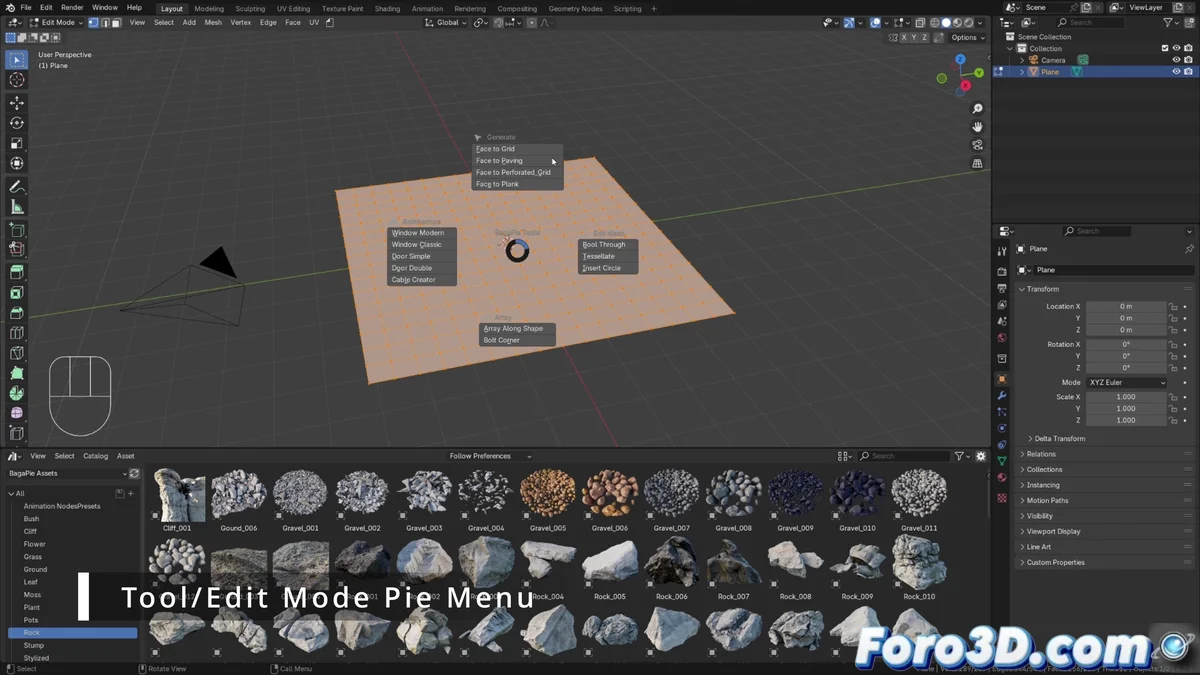Toggle Location X lock icon
1200x675 pixels.
point(1174,306)
